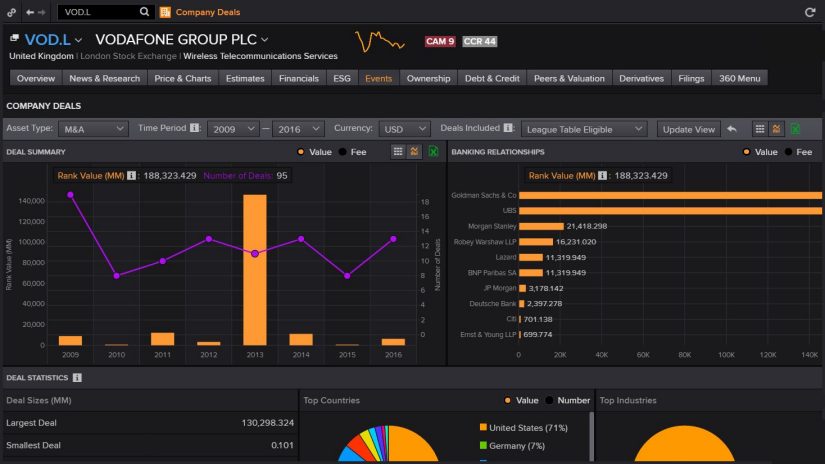The width and height of the screenshot is (825, 464).
Task: Switch to the Price & Charts tab
Action: (183, 78)
